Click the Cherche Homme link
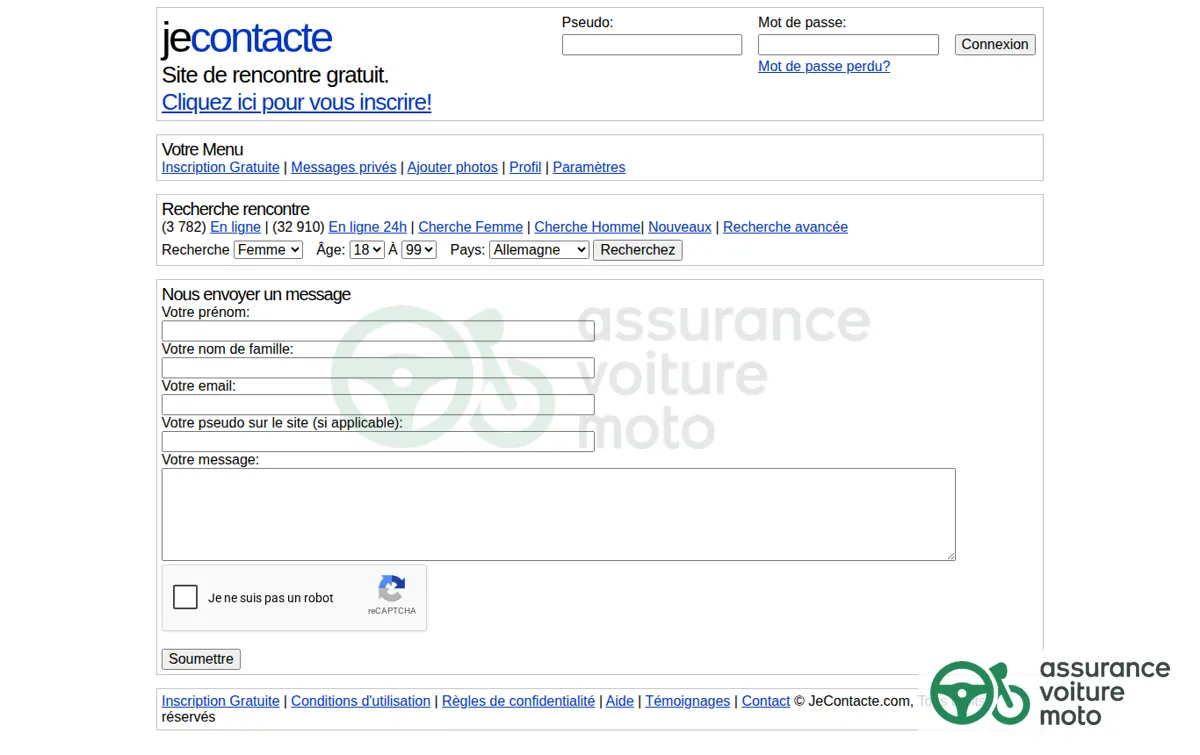The height and width of the screenshot is (755, 1200). 588,227
